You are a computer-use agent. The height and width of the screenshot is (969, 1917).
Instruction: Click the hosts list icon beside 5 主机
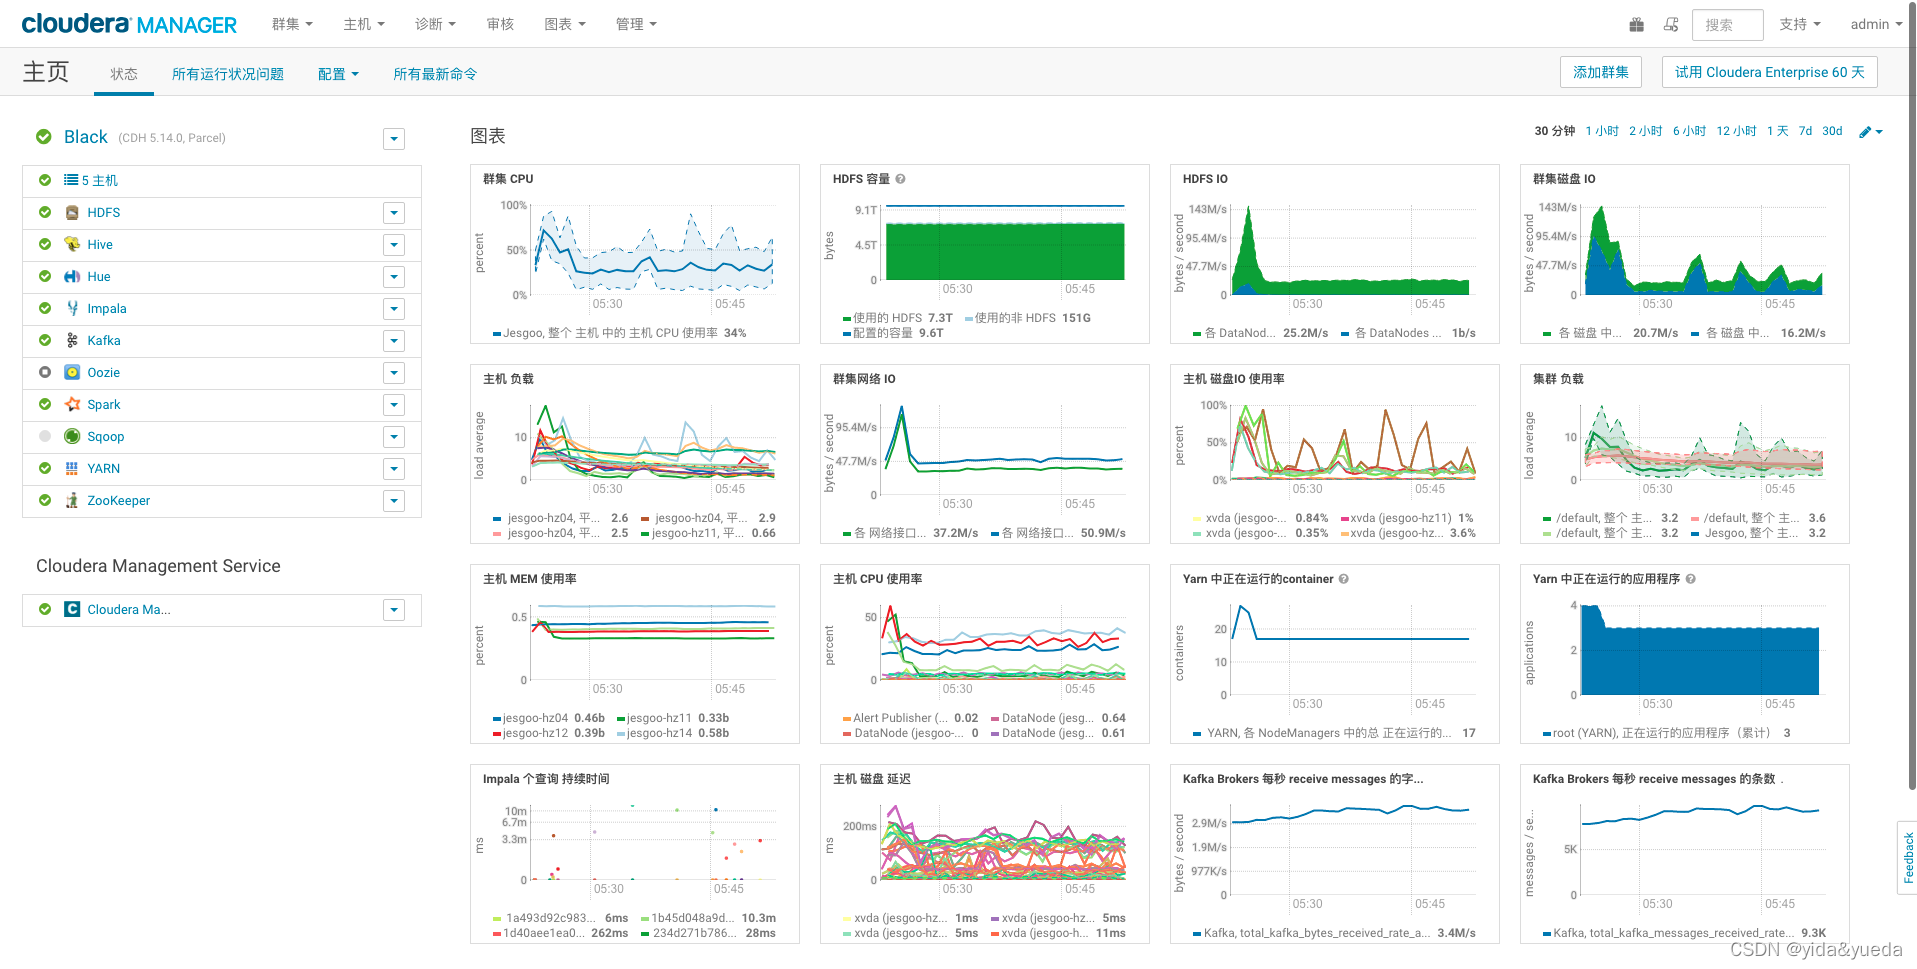(71, 180)
